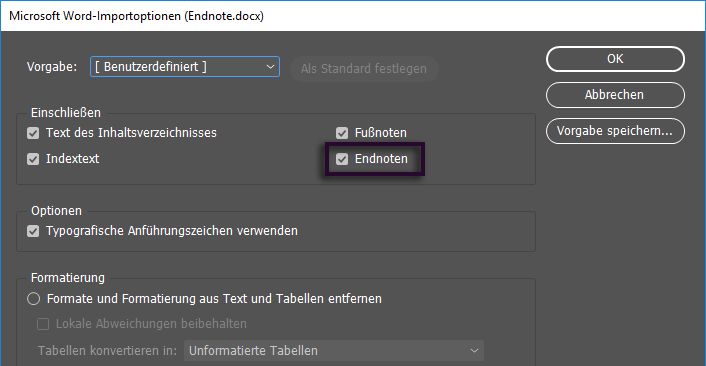
Task: Click the Vorgabe: label
Action: pos(52,67)
